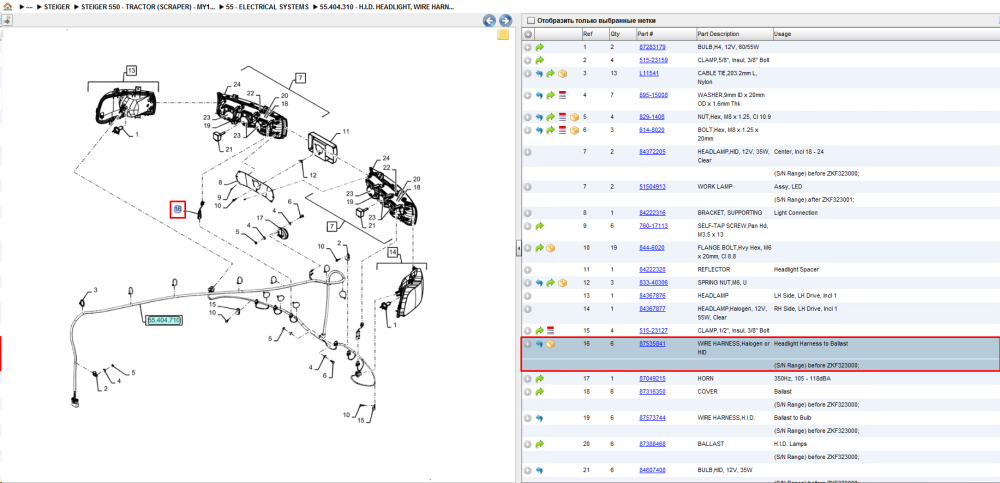This screenshot has height=483, width=1000.
Task: Click green arrow in COVER row
Action: (x=540, y=392)
